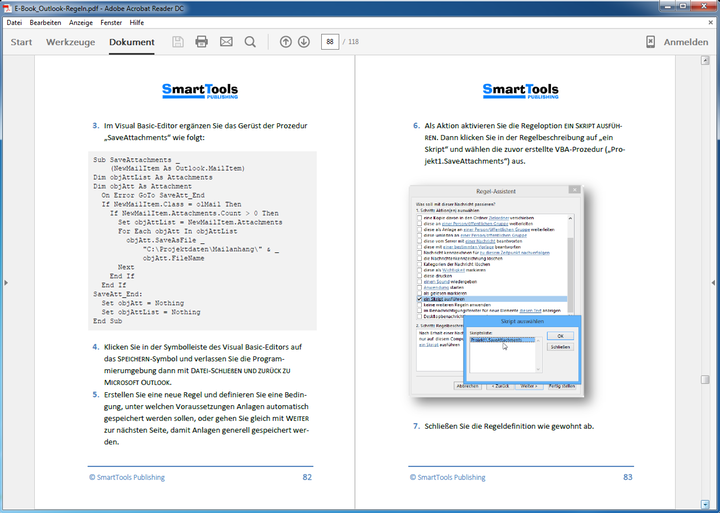
Task: Open the search magnifier tool
Action: pos(250,42)
